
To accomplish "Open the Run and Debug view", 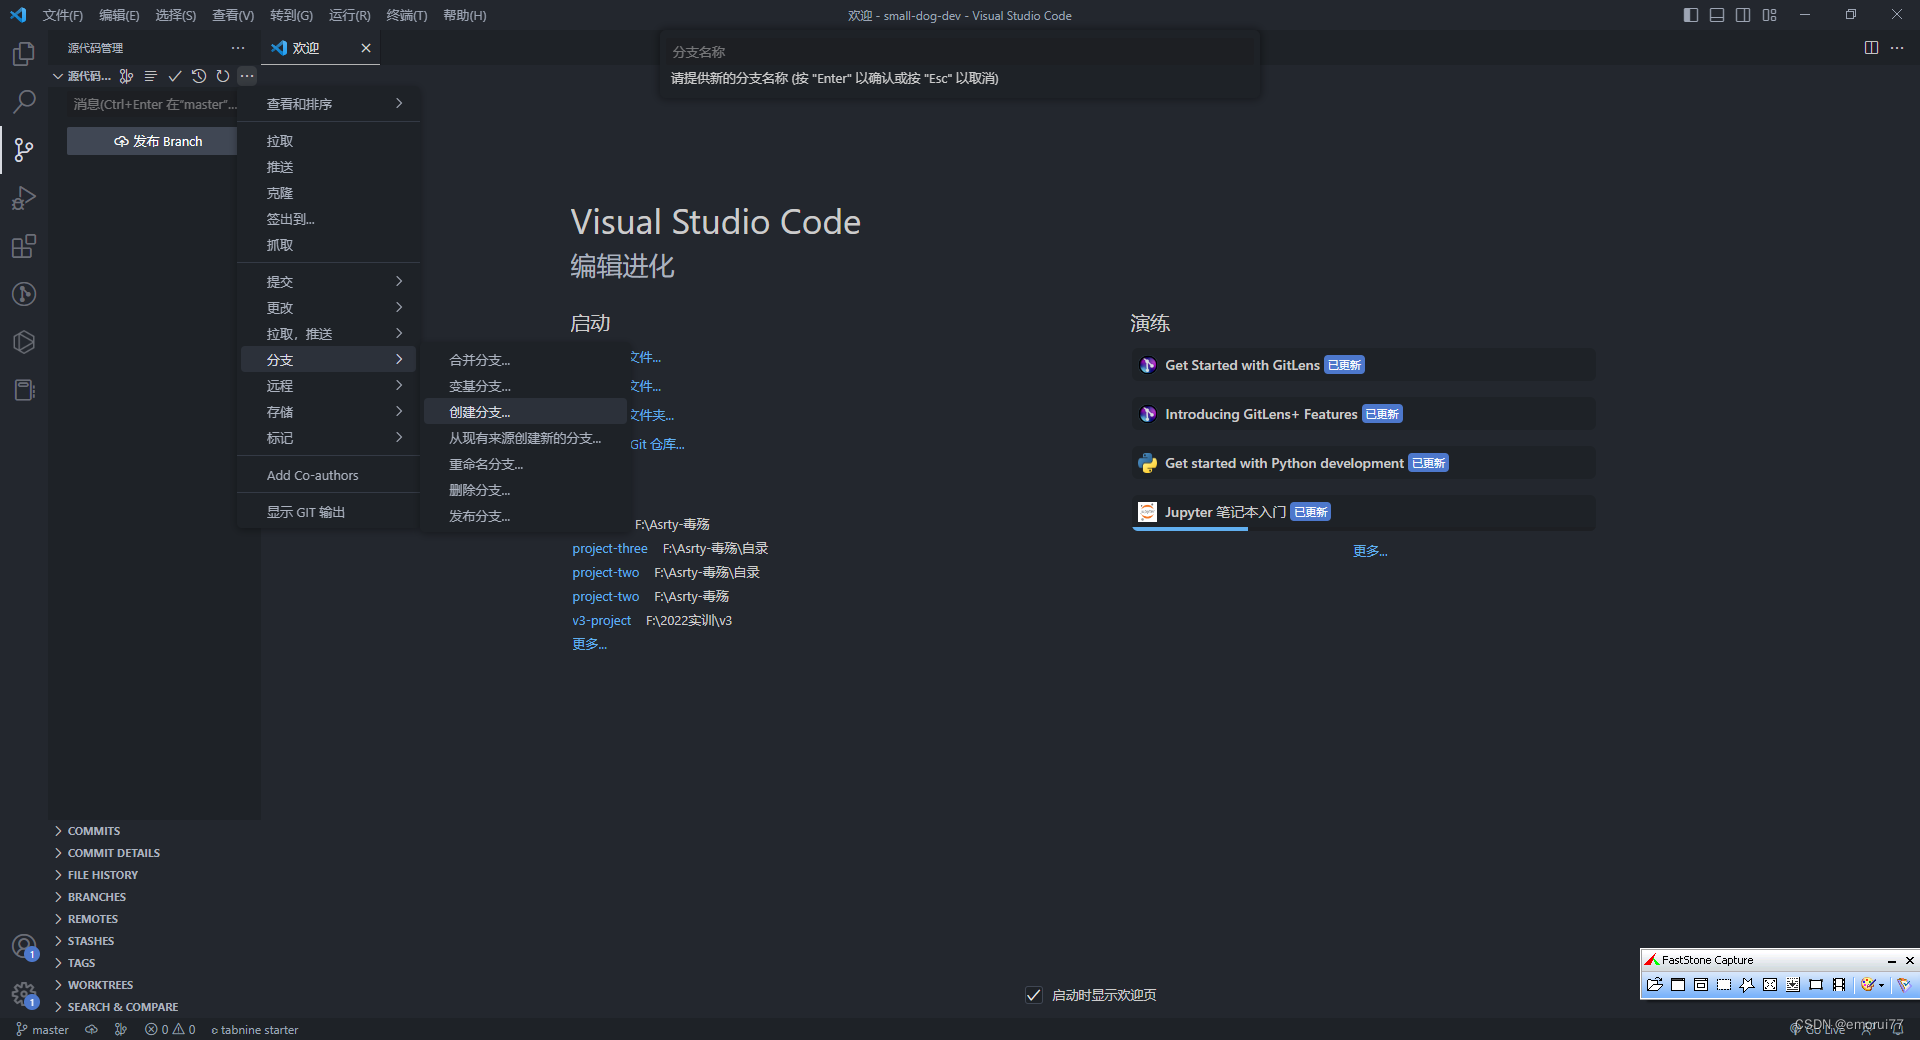I will click(24, 198).
